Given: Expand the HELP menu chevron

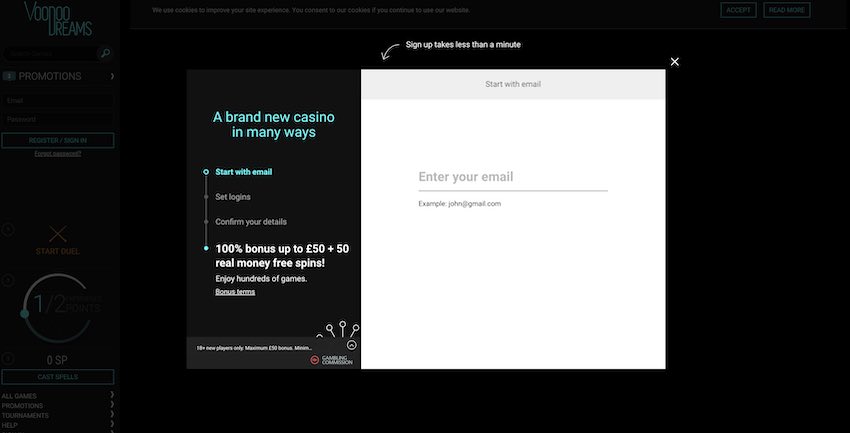Looking at the screenshot, I should [112, 424].
